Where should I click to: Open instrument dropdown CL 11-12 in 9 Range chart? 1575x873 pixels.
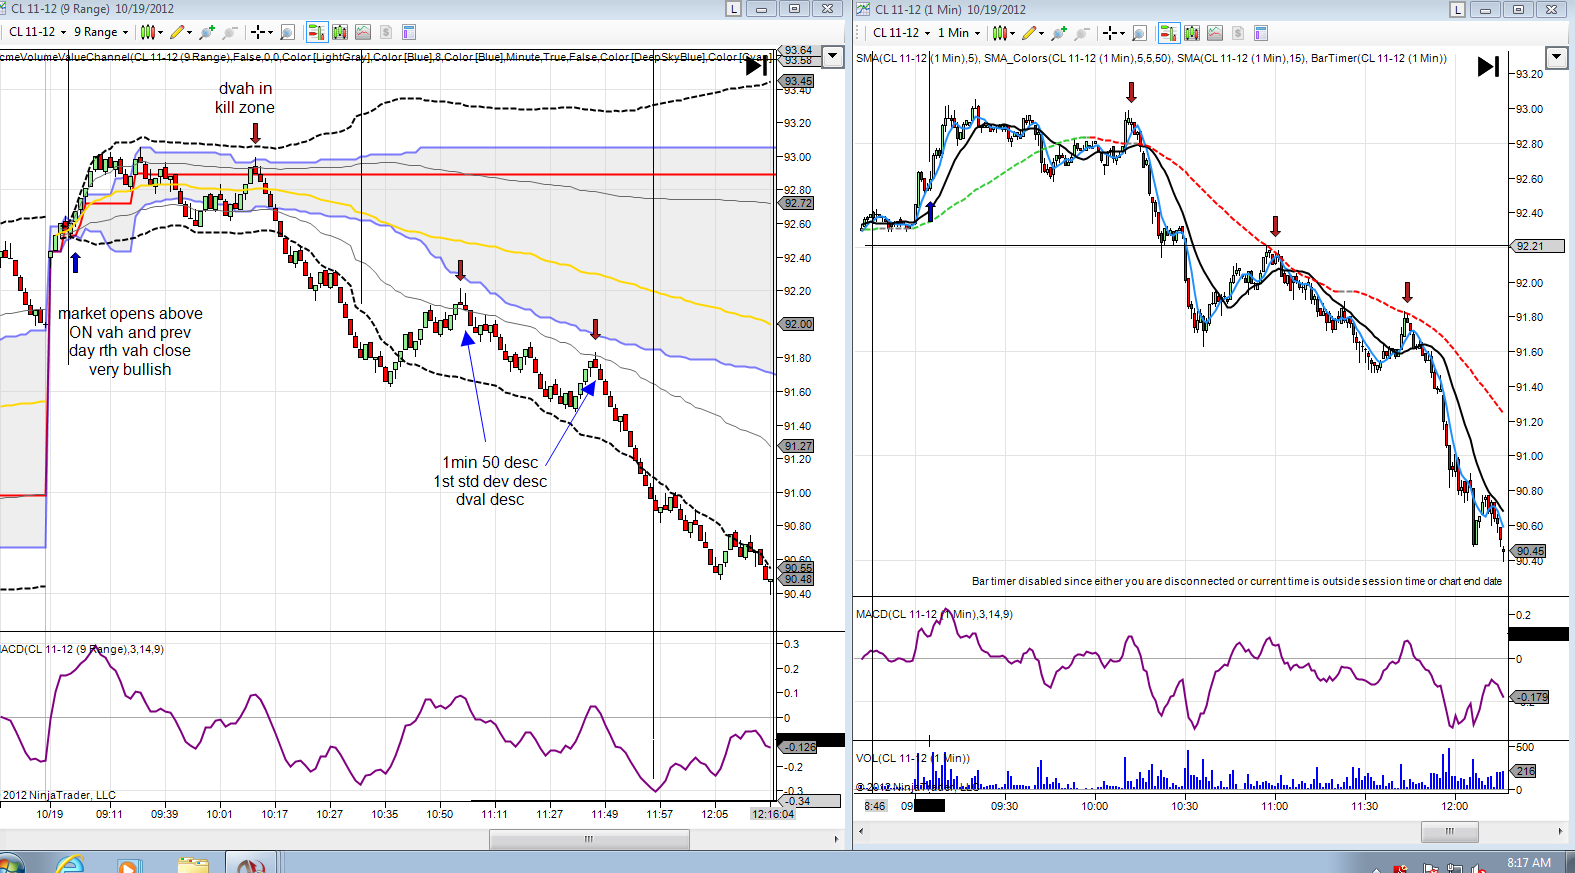click(x=38, y=32)
